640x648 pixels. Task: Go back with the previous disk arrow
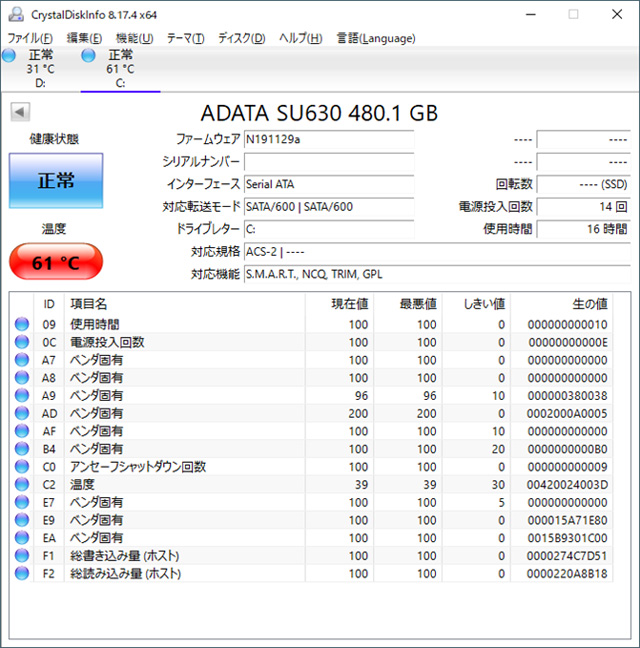20,112
